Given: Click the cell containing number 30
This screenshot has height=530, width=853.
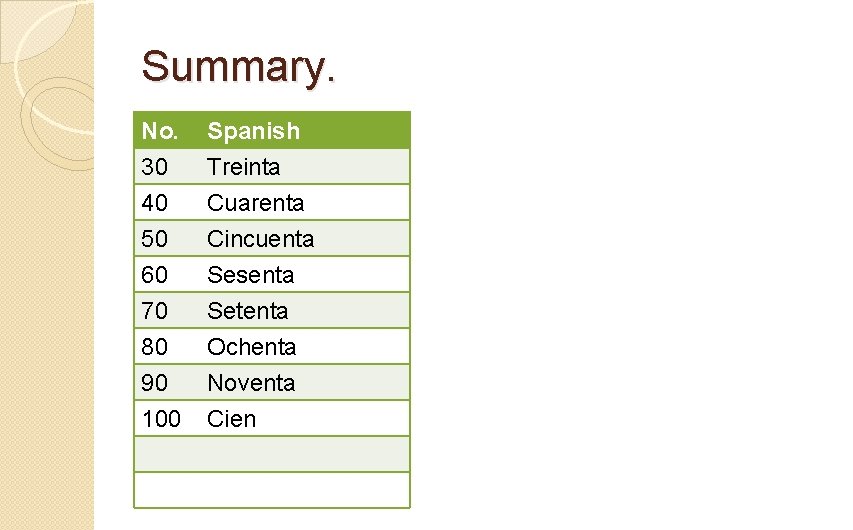Looking at the screenshot, I should point(155,167).
